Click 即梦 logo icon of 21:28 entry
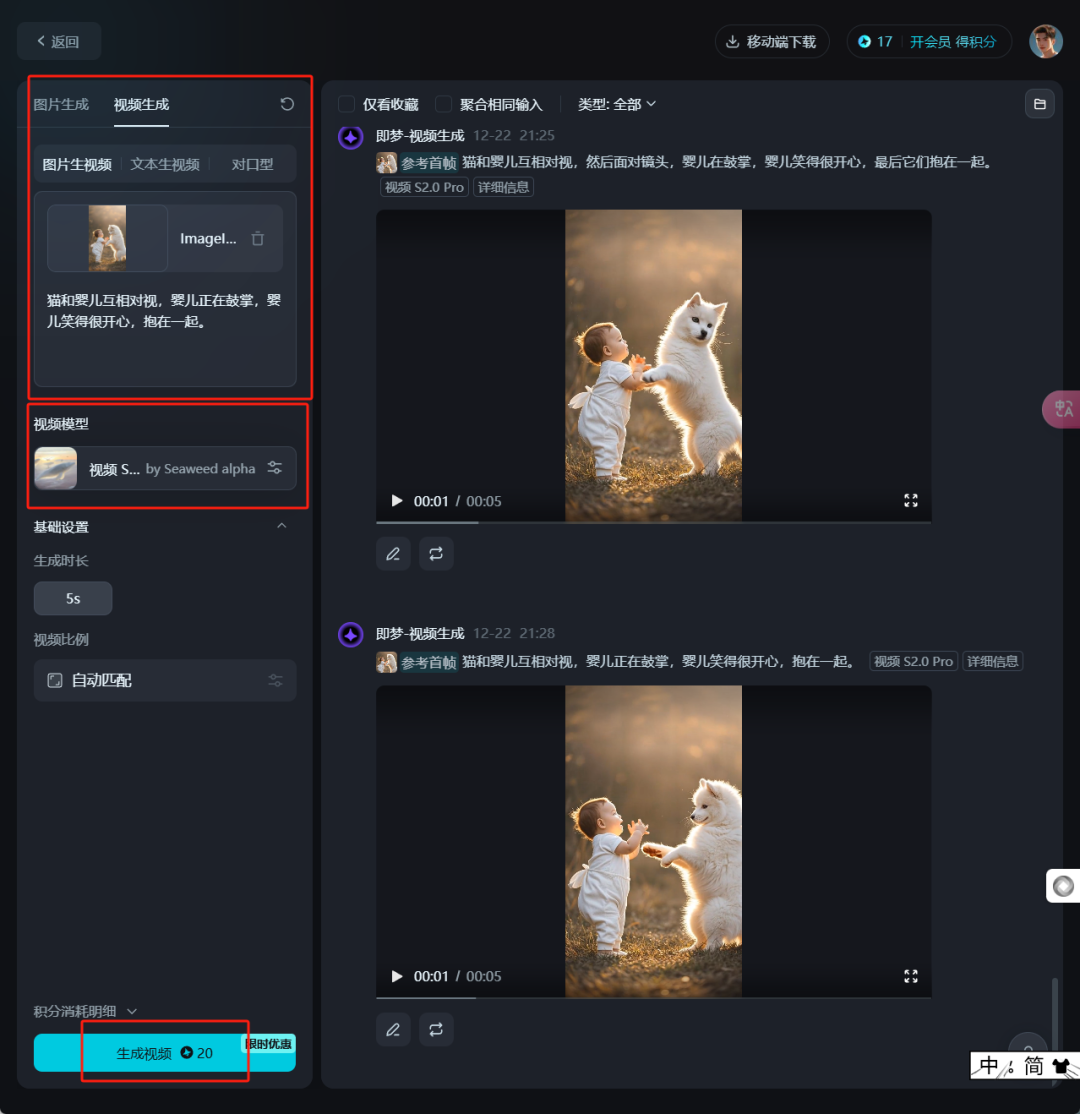Image resolution: width=1080 pixels, height=1114 pixels. click(x=350, y=634)
